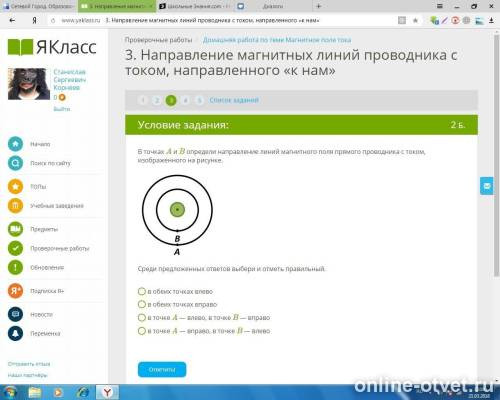Open Подписка Я+ orange icon
Screen dimensions: 500x400
15,291
